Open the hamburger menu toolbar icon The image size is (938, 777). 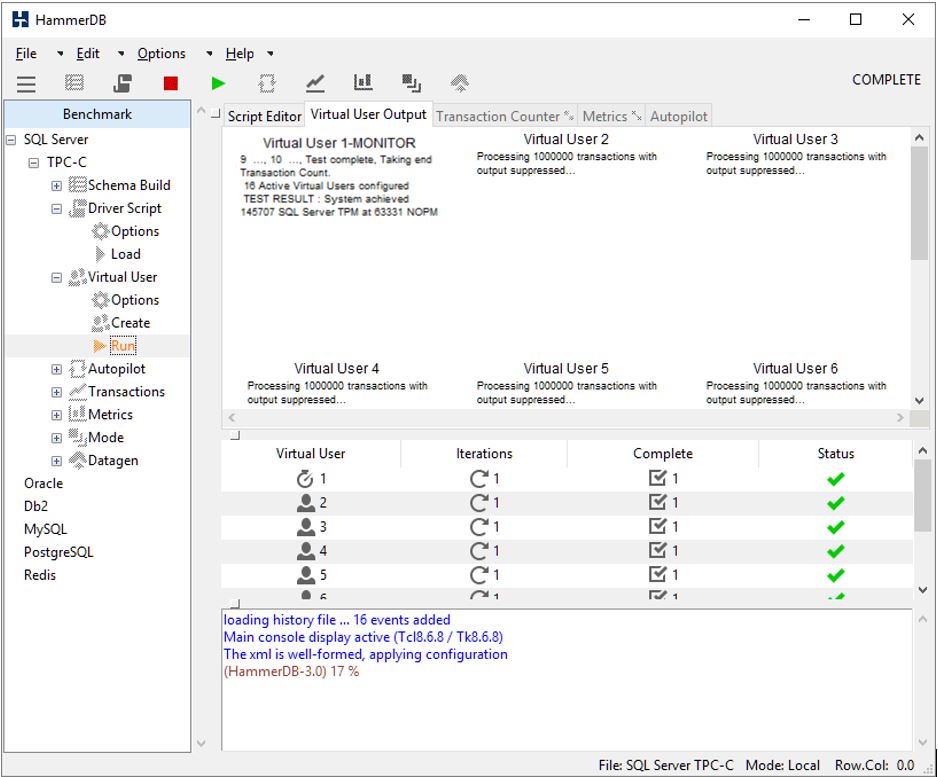tap(26, 84)
